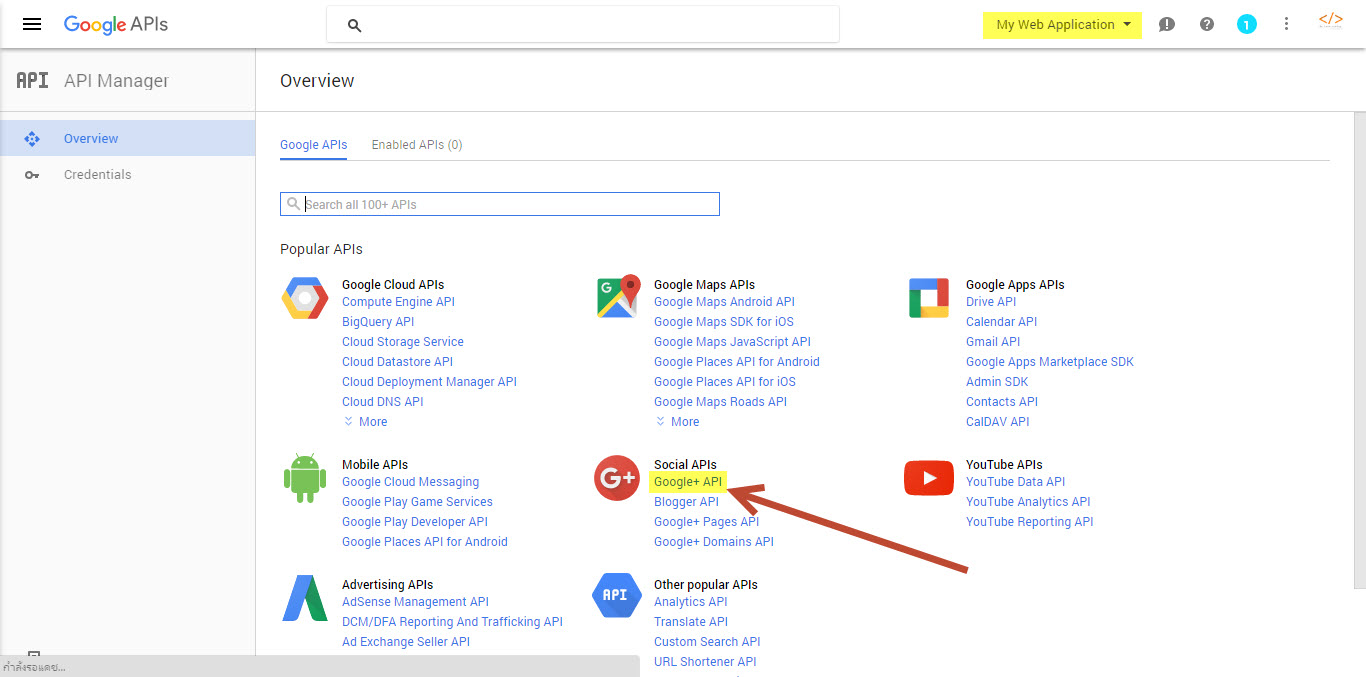Image resolution: width=1366 pixels, height=677 pixels.
Task: Open the YouTube Analytics API link
Action: pos(1028,502)
